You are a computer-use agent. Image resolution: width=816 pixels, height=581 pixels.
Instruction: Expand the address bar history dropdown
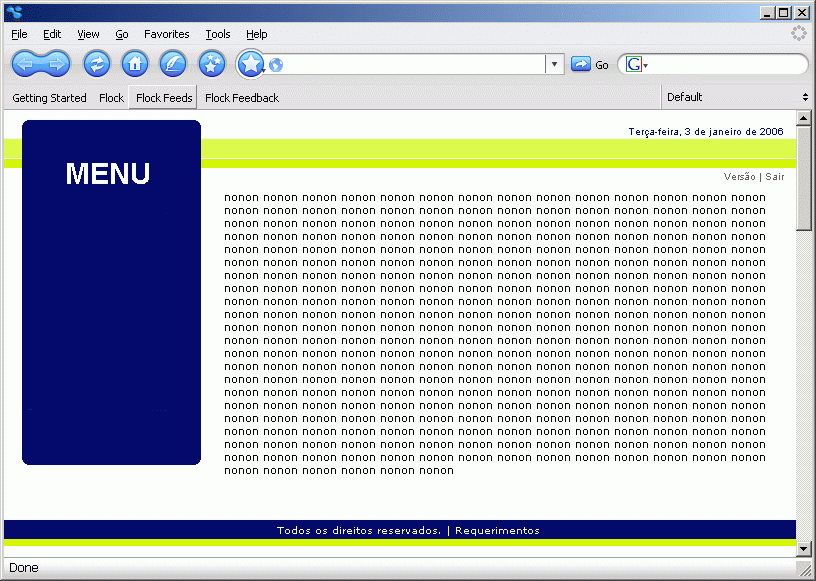click(555, 65)
